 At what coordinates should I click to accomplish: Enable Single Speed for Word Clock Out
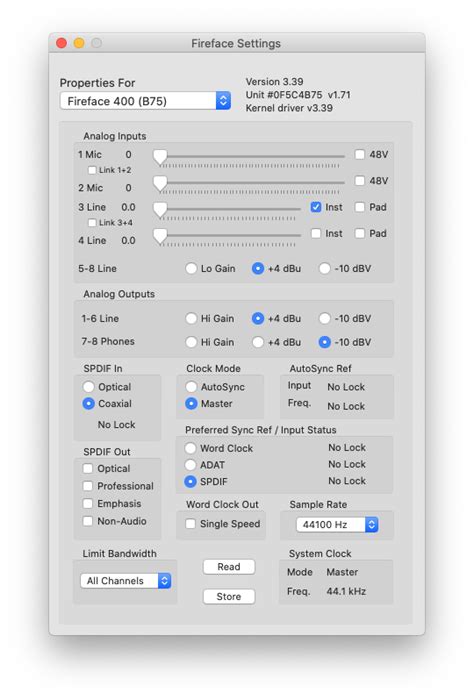pyautogui.click(x=191, y=524)
